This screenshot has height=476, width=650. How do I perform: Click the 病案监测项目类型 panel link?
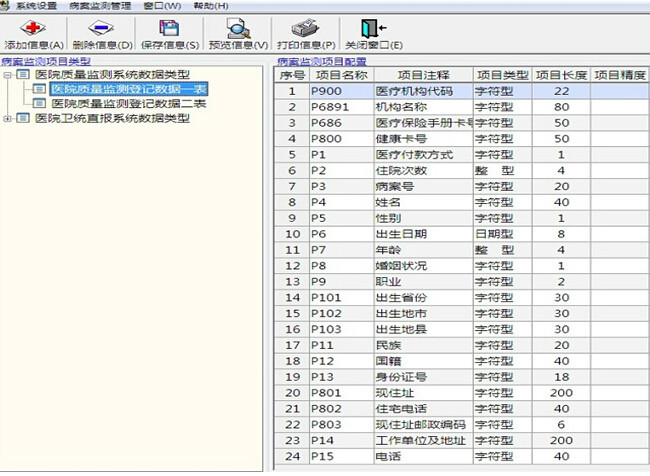pyautogui.click(x=46, y=62)
